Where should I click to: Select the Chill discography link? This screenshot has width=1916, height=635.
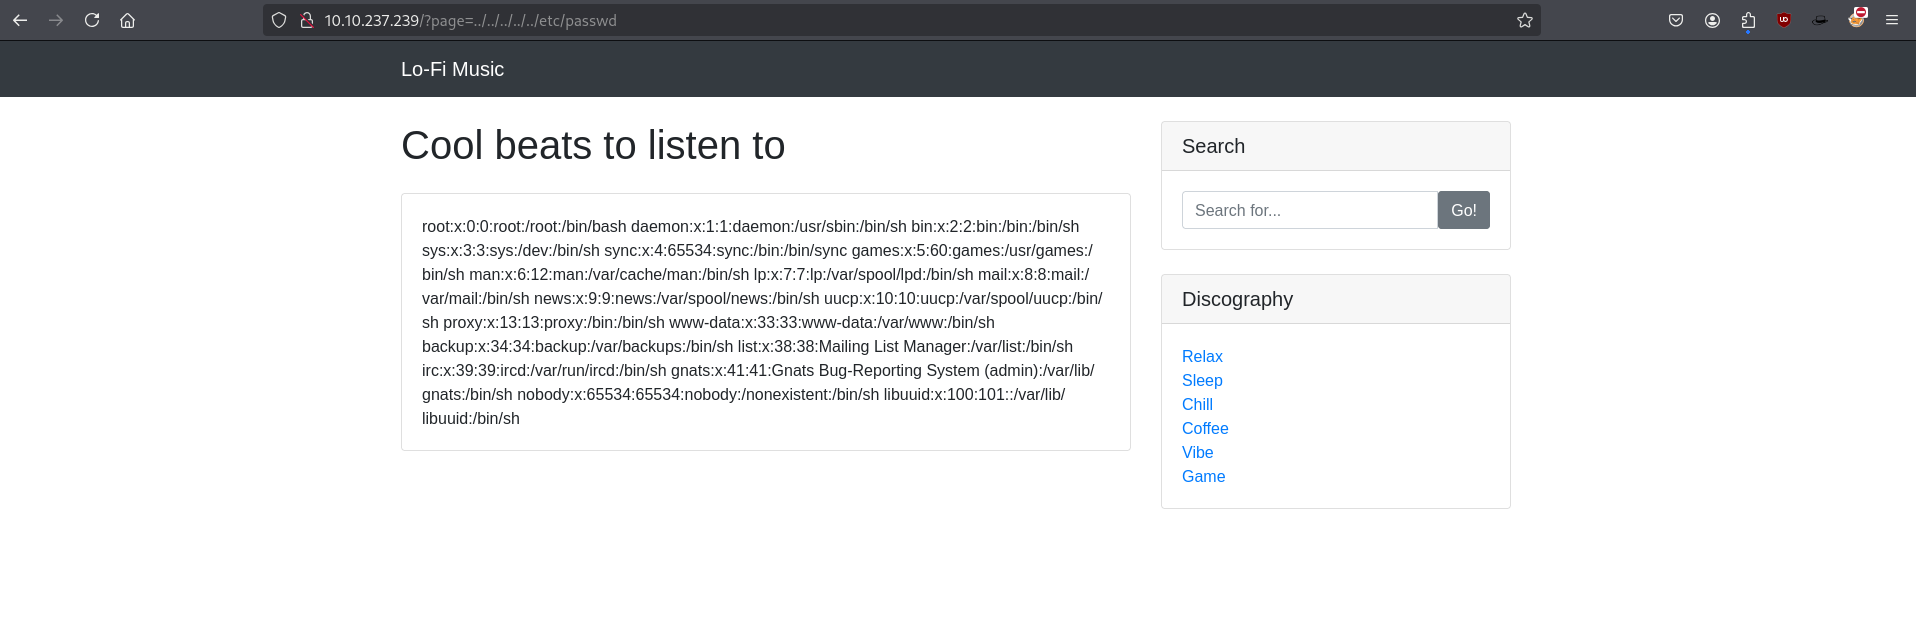point(1197,404)
